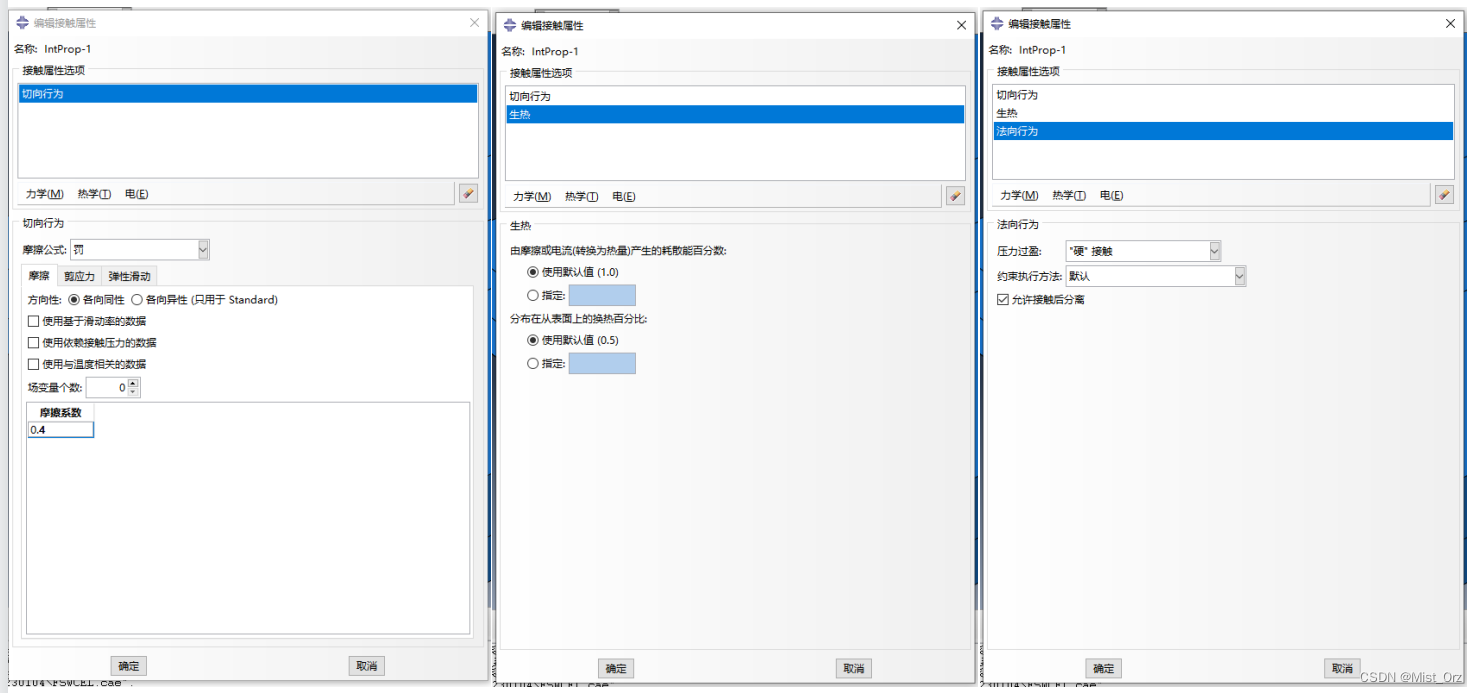Uncheck 允许接触后分离 checkbox
Viewport: 1477px width, 693px height.
(1004, 300)
